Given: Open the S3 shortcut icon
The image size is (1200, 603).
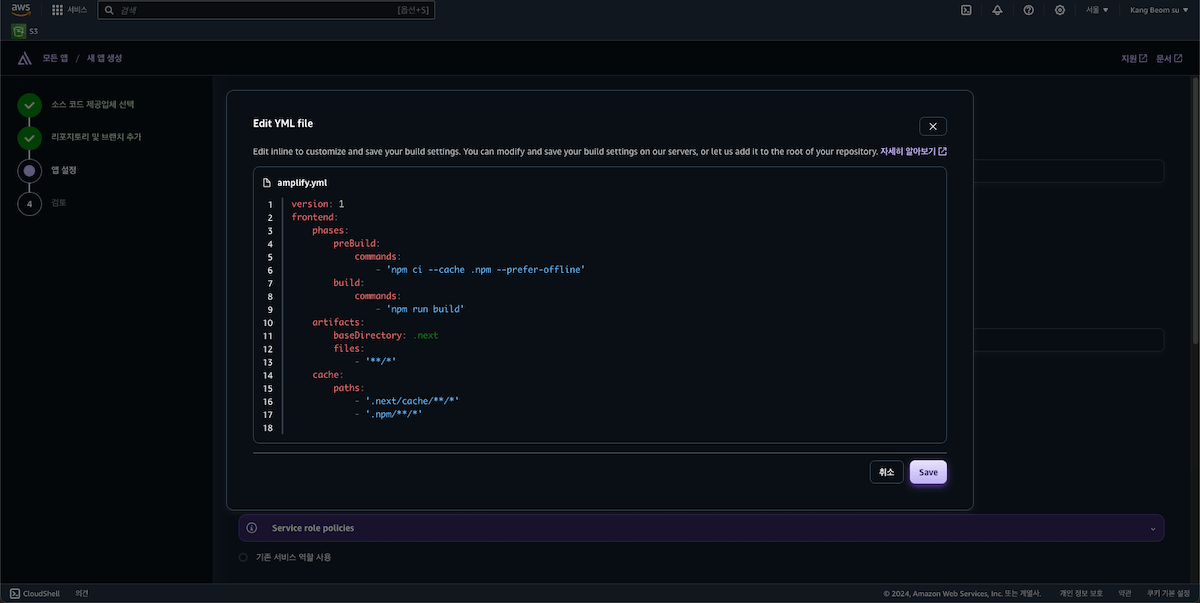Looking at the screenshot, I should 19,31.
